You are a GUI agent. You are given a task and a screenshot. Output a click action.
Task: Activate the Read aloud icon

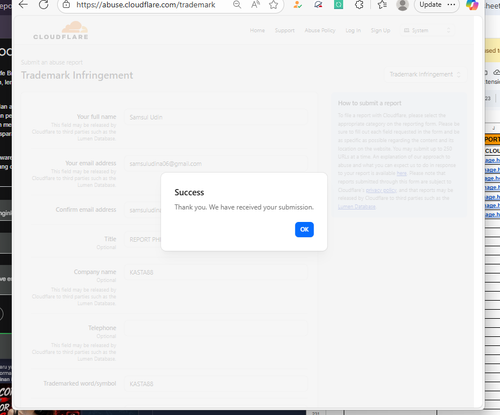pos(255,5)
